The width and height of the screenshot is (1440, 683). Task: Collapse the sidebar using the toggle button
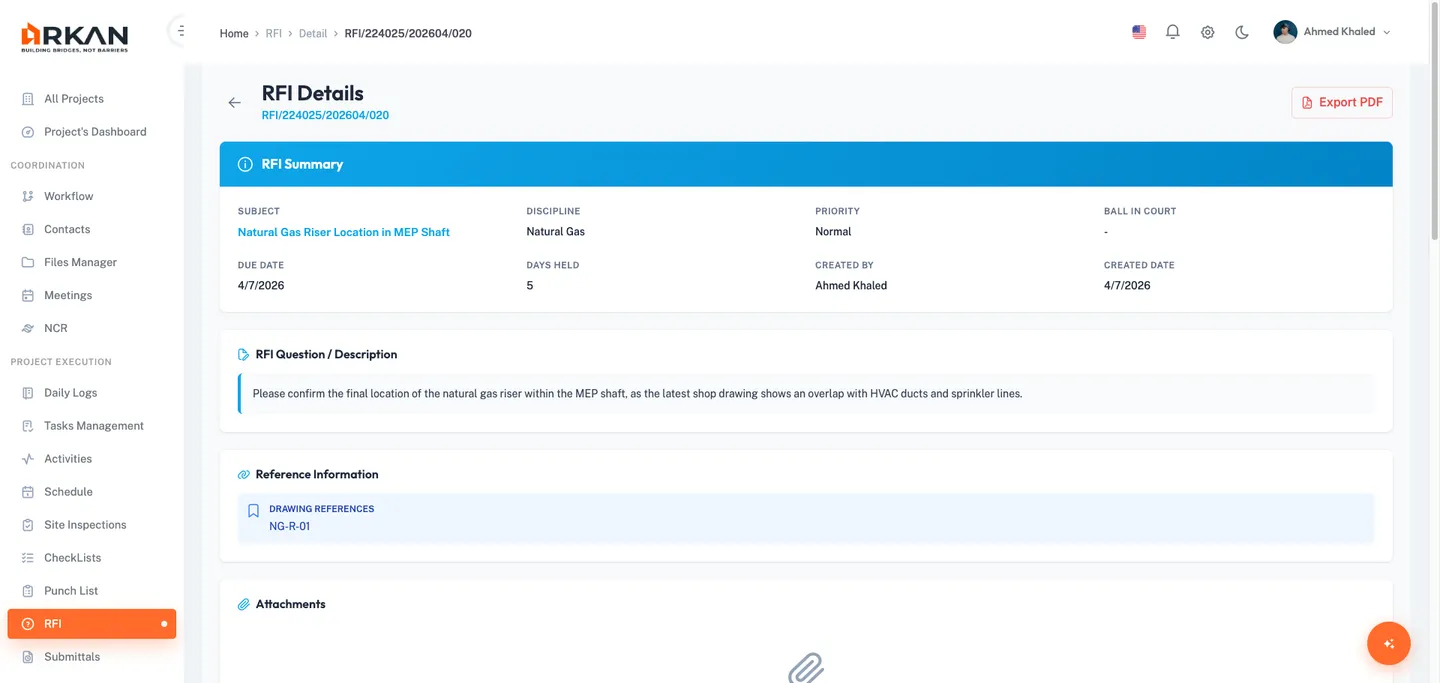[180, 31]
